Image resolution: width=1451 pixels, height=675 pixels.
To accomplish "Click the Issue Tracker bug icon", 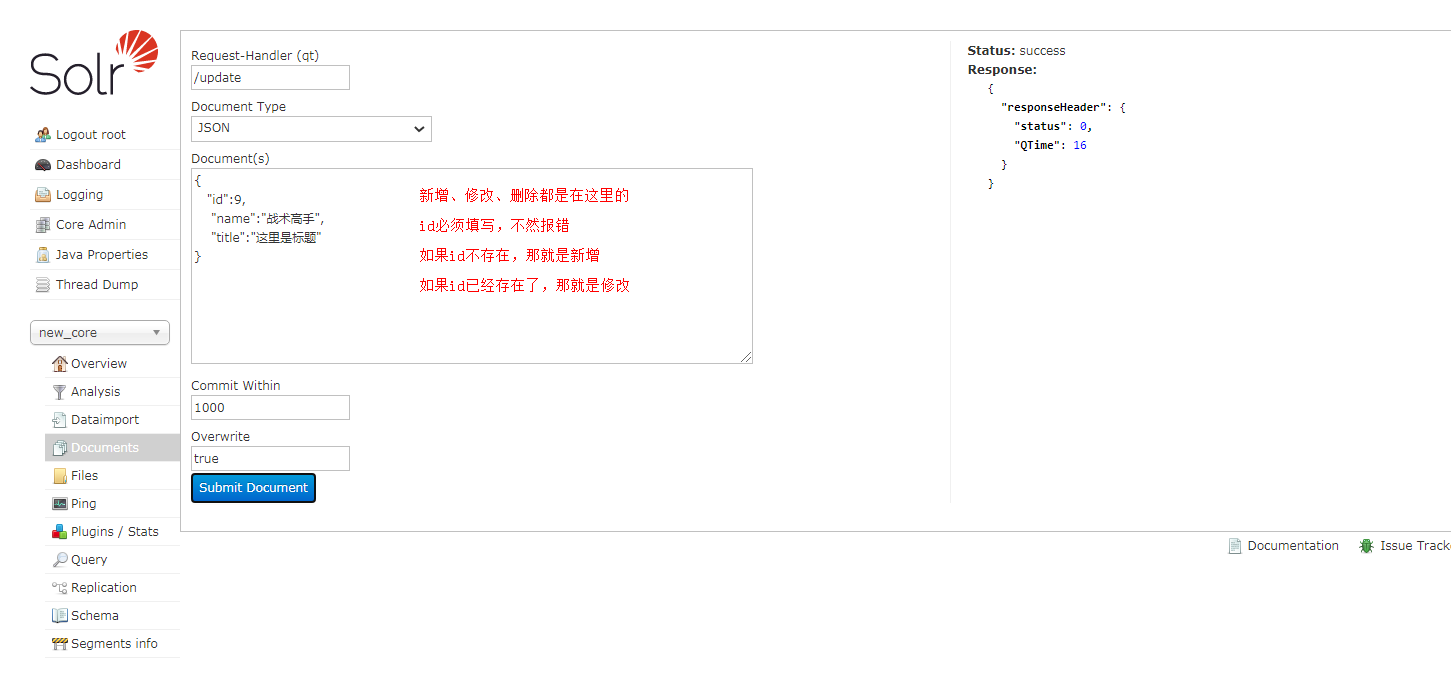I will coord(1366,546).
